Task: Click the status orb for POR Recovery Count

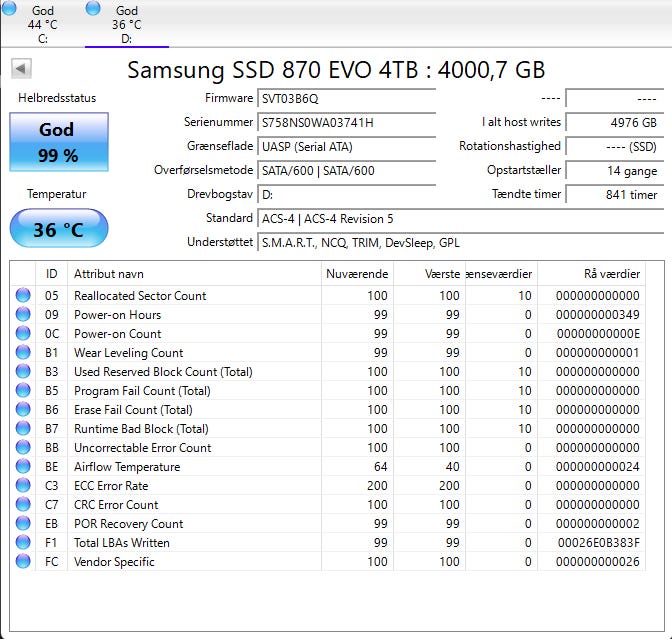Action: click(x=23, y=523)
